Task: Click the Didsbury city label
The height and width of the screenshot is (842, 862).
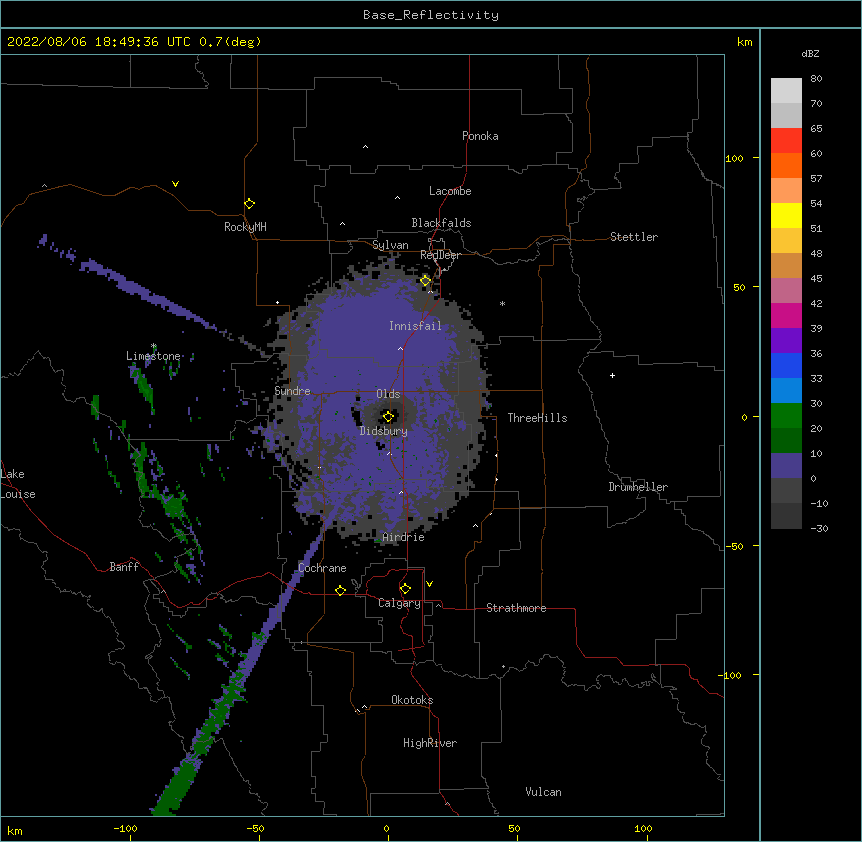Action: click(383, 431)
